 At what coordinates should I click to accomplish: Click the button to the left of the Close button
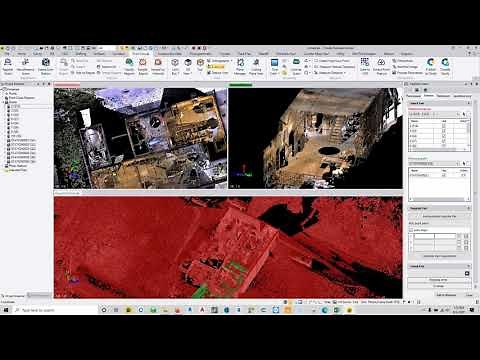pos(446,295)
